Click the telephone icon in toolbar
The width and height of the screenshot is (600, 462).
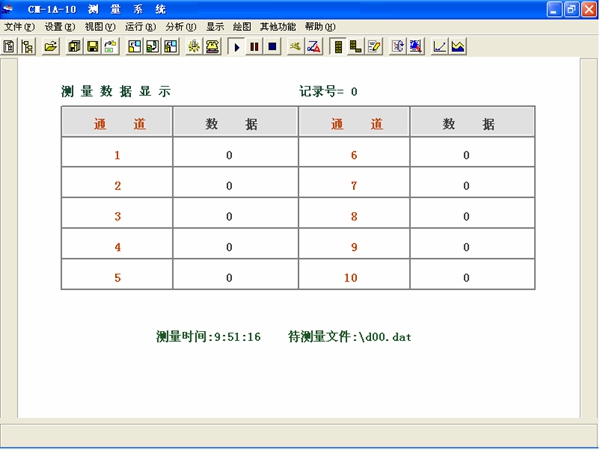[212, 46]
